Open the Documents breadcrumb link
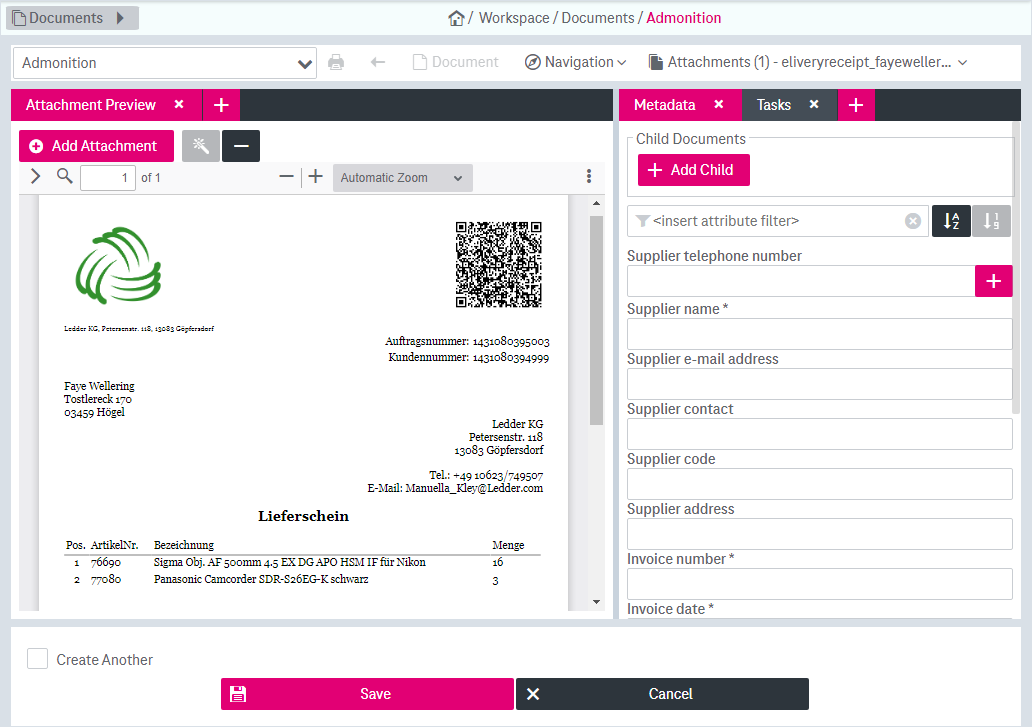Screen dimensions: 1032x727 [597, 17]
